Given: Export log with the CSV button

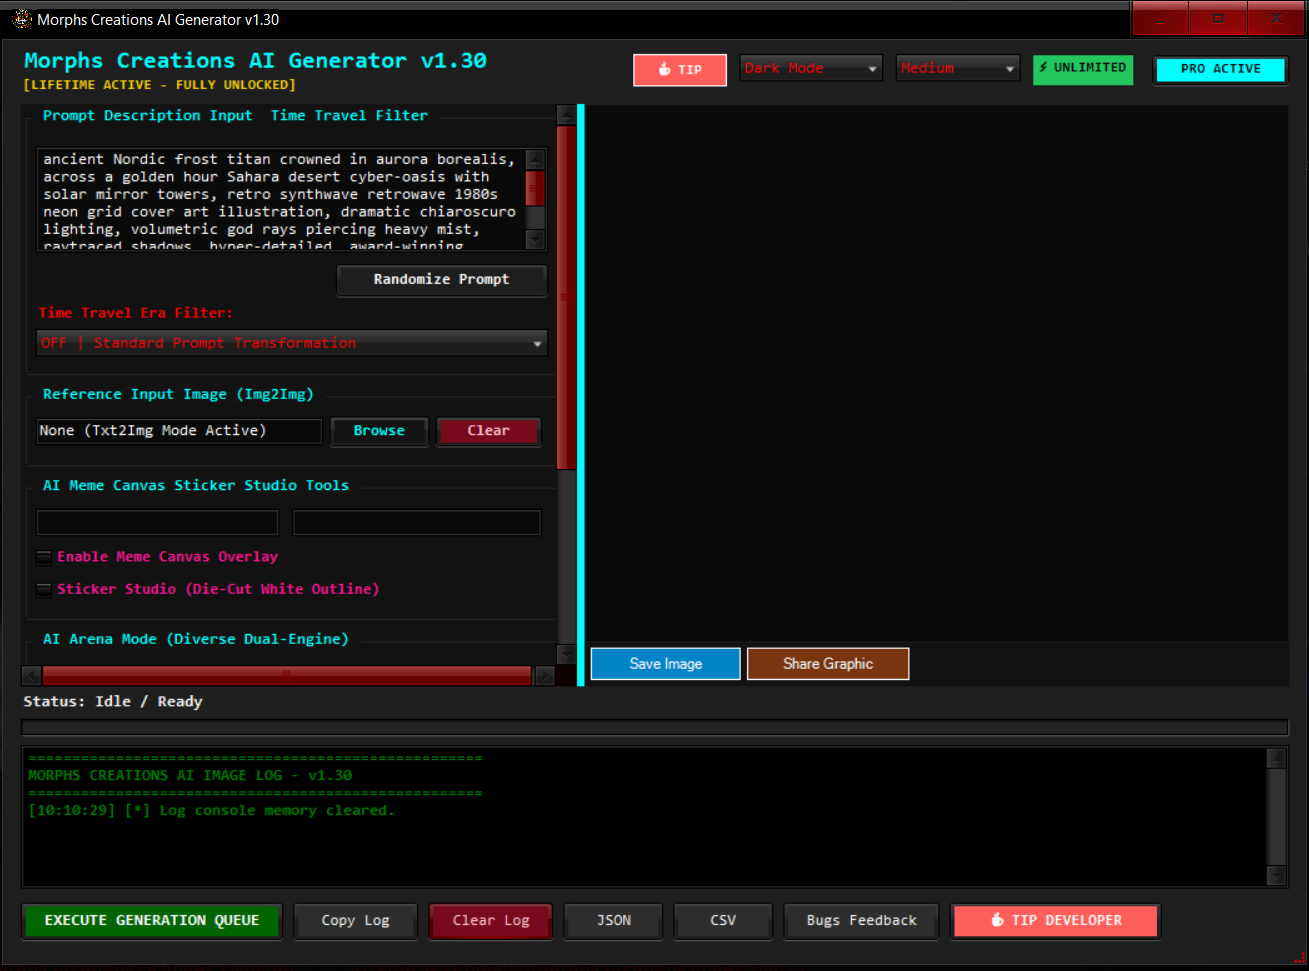Looking at the screenshot, I should click(723, 921).
